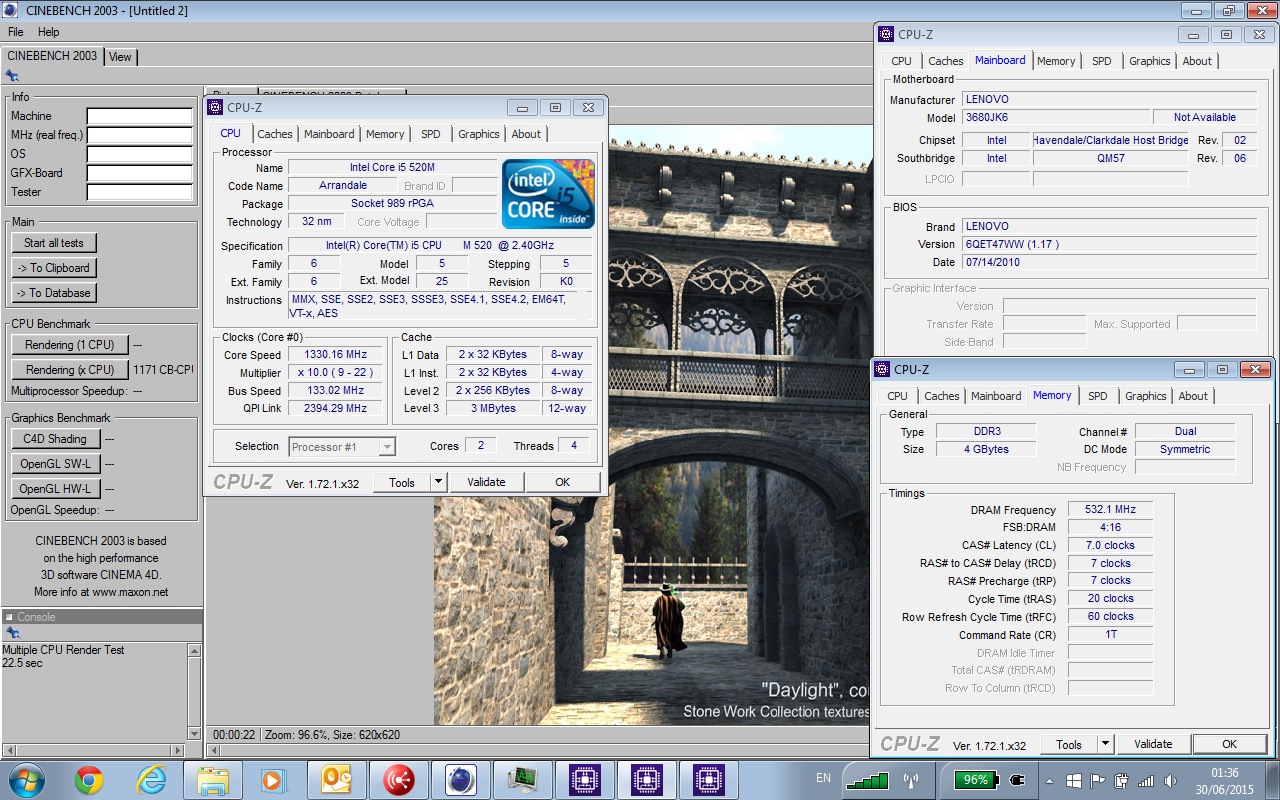The image size is (1280, 800).
Task: Click the '1330.16 MHz' Core Speed value
Action: coord(337,355)
